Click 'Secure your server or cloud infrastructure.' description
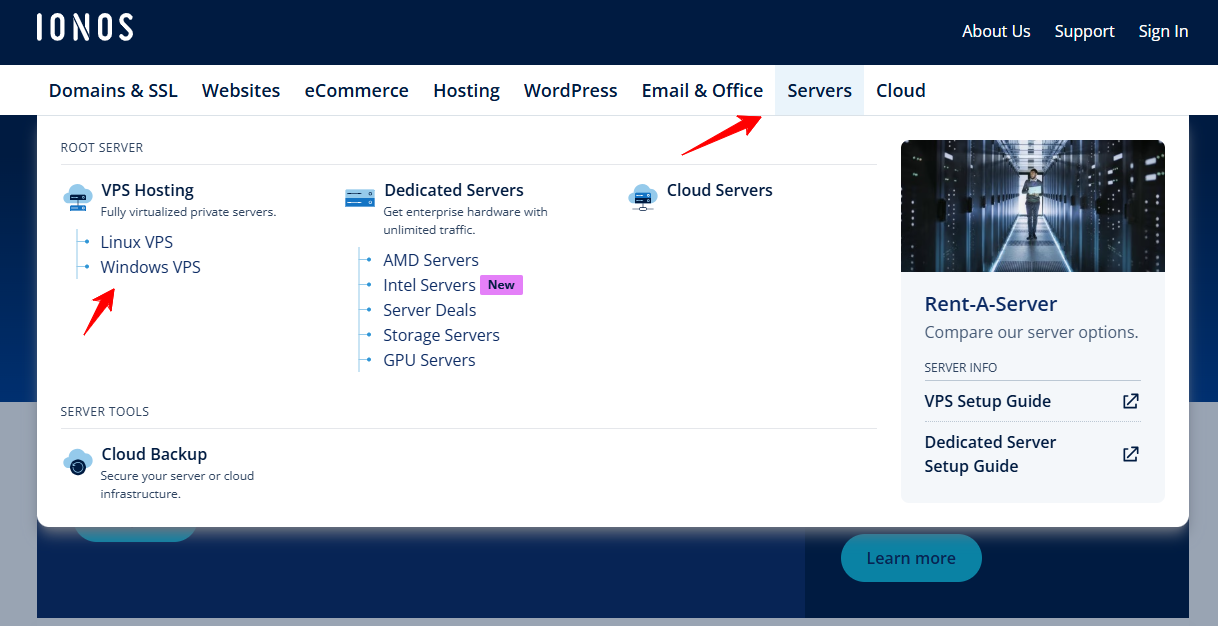This screenshot has height=626, width=1218. pyautogui.click(x=177, y=485)
